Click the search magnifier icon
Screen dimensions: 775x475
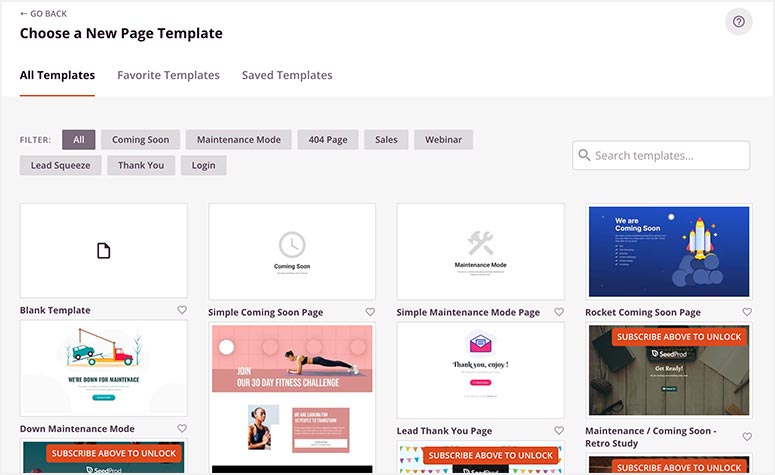click(584, 155)
